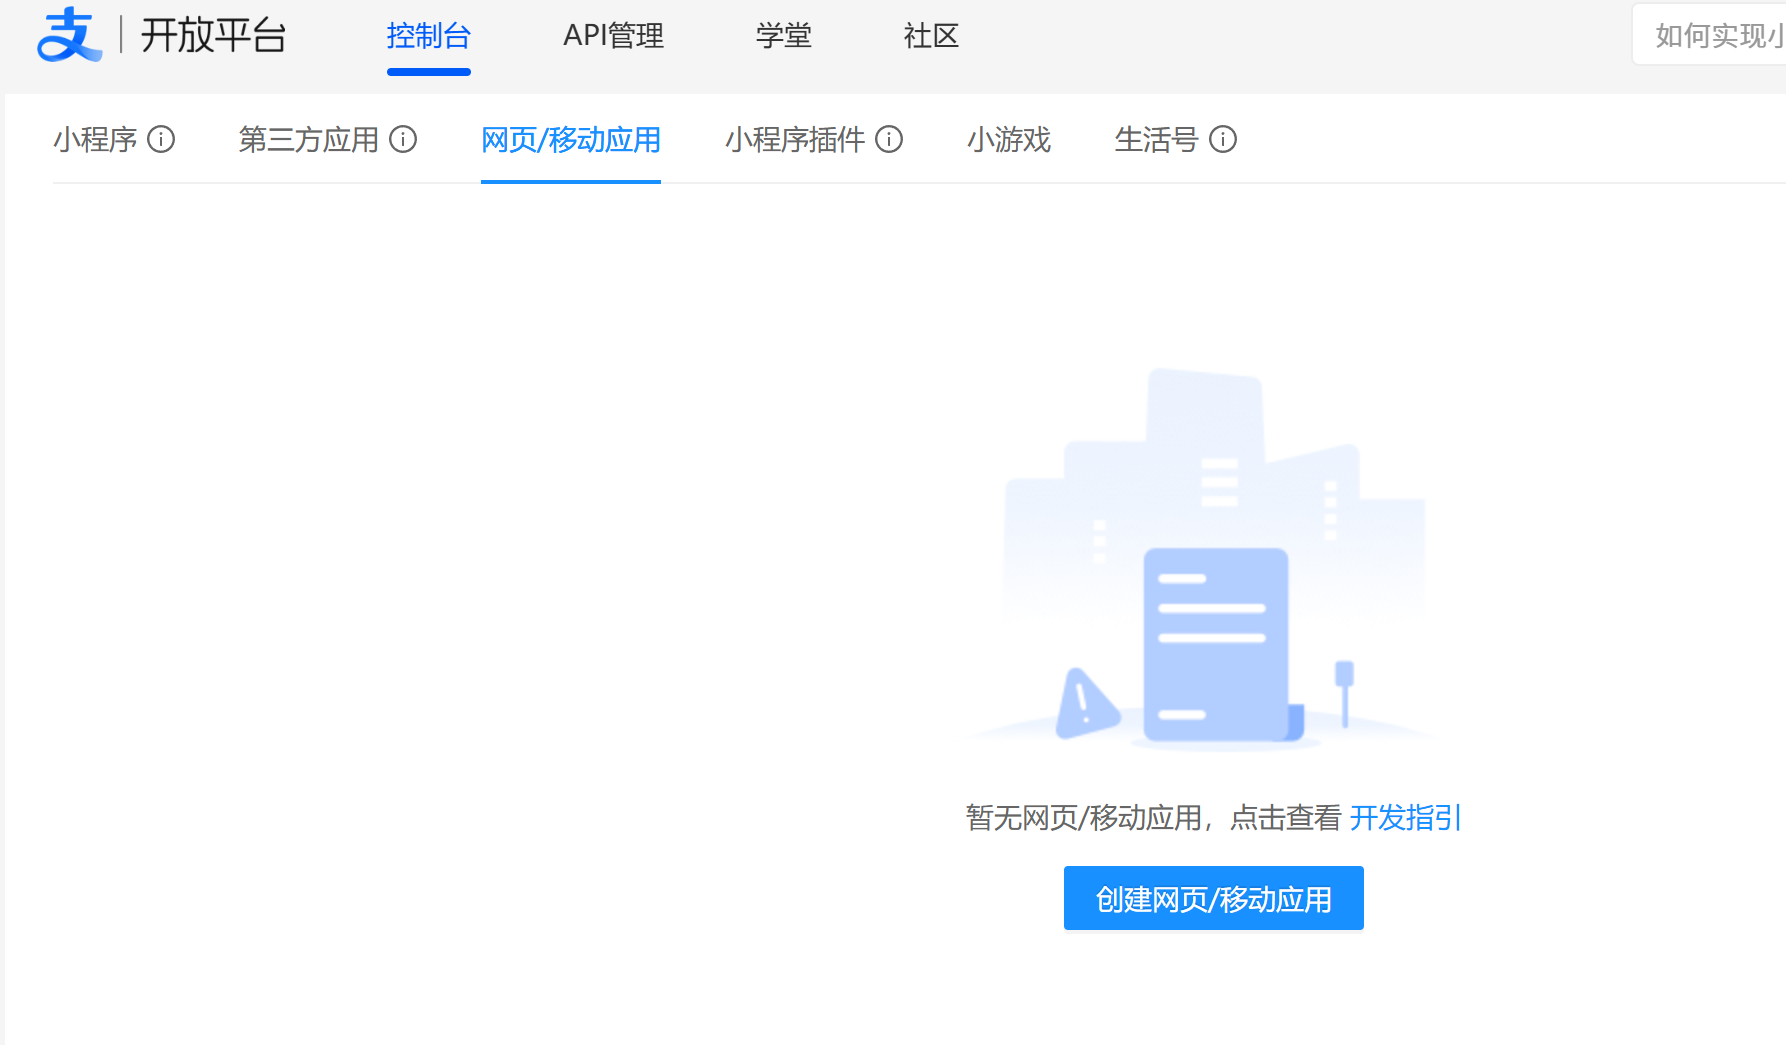Switch to the 小程序插件 tab
The image size is (1786, 1045).
point(795,139)
